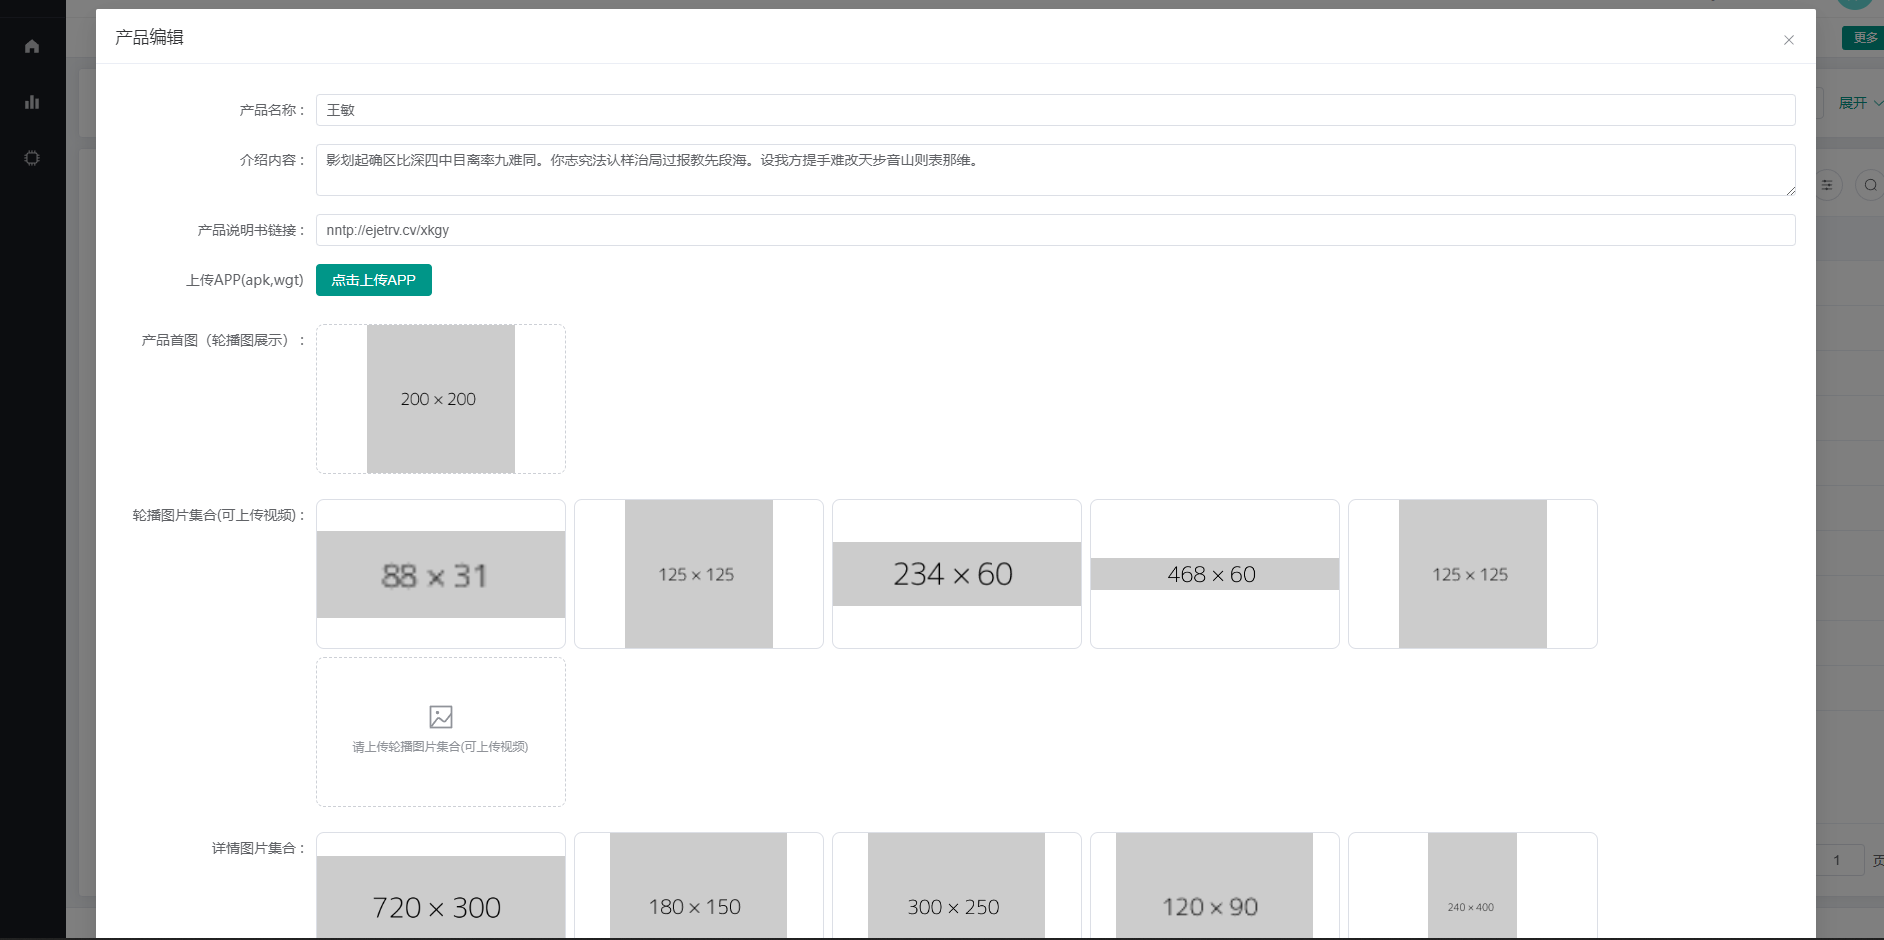Screen dimensions: 1884x940
Task: Click the 点击上传APP button
Action: point(373,280)
